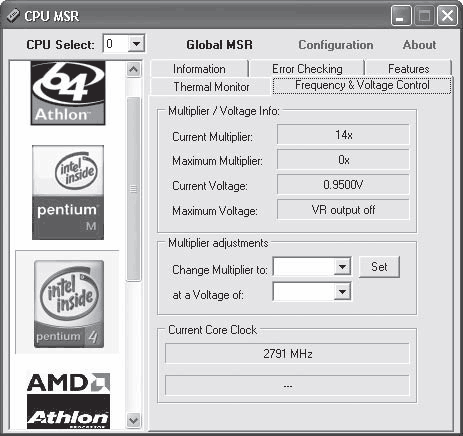The image size is (463, 436).
Task: Click the CPU list scroll down arrow
Action: [x=133, y=420]
